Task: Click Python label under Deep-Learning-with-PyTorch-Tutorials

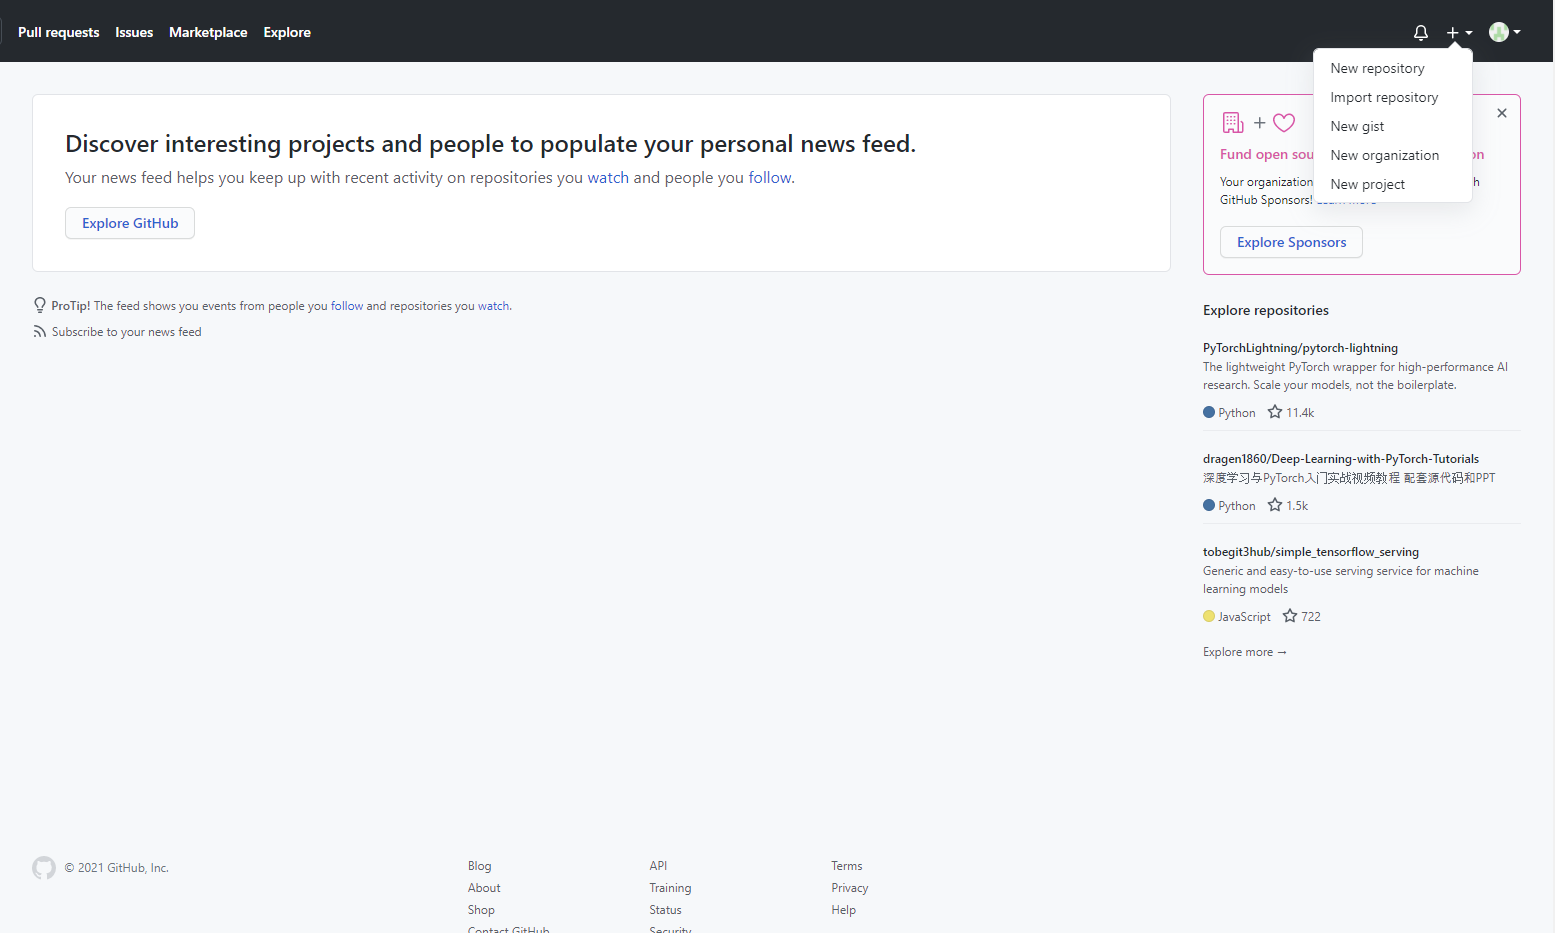Action: coord(1237,506)
